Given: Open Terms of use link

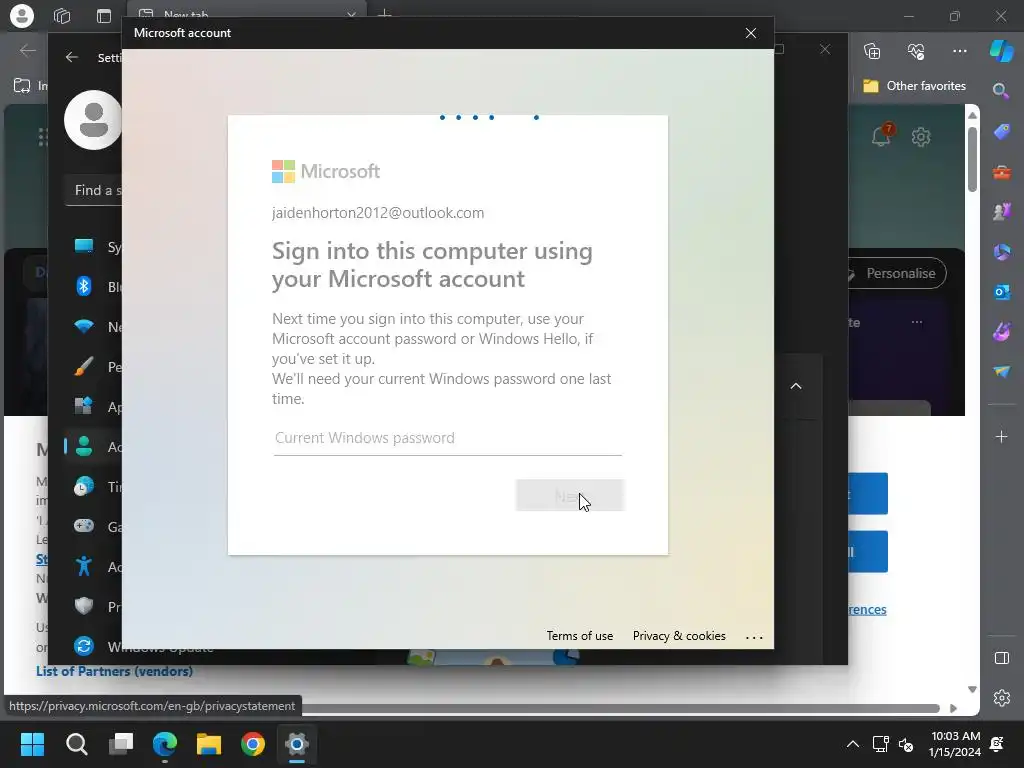Looking at the screenshot, I should (x=579, y=636).
